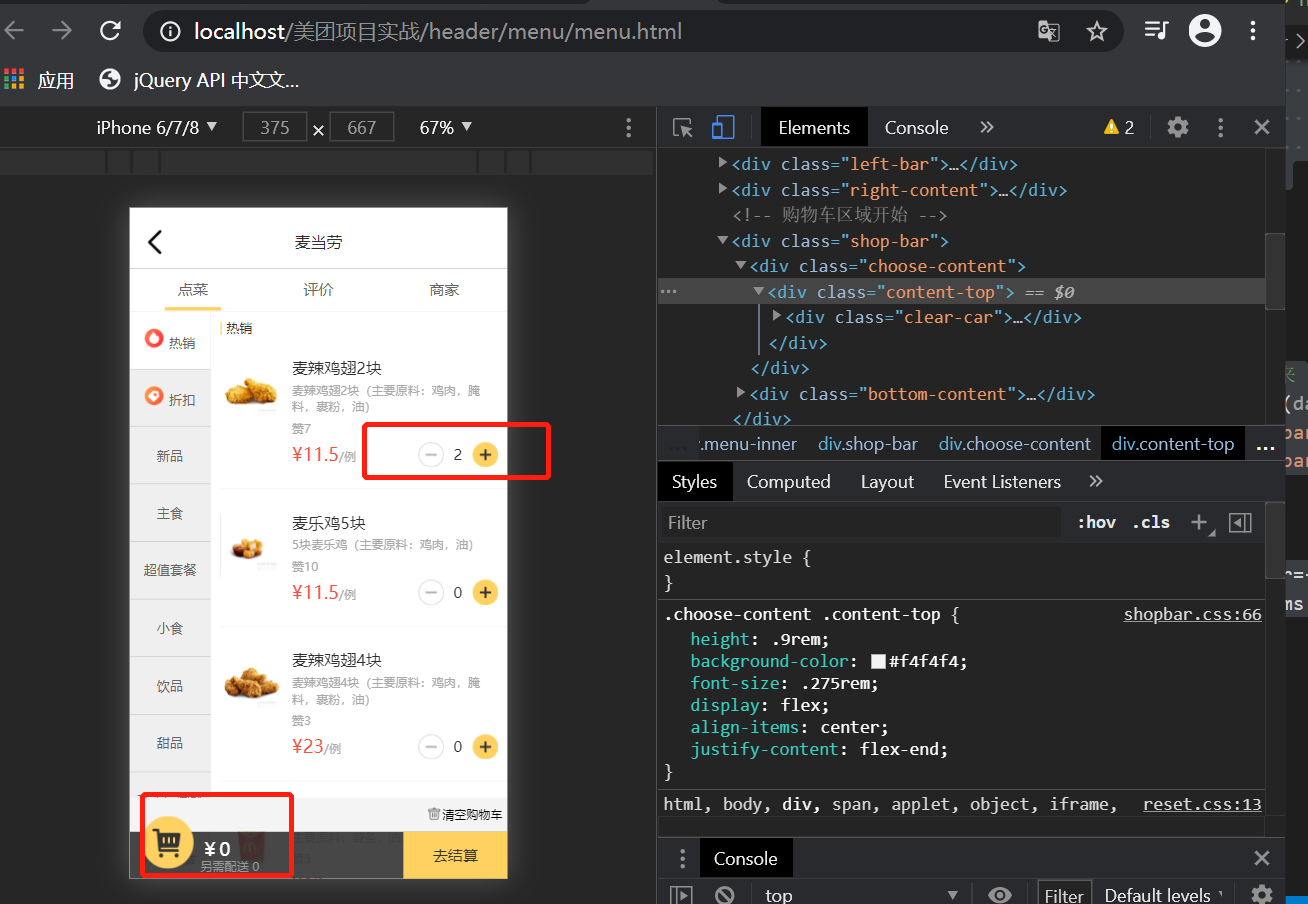The width and height of the screenshot is (1308, 904).
Task: Close the DevTools panel
Action: (x=1262, y=128)
